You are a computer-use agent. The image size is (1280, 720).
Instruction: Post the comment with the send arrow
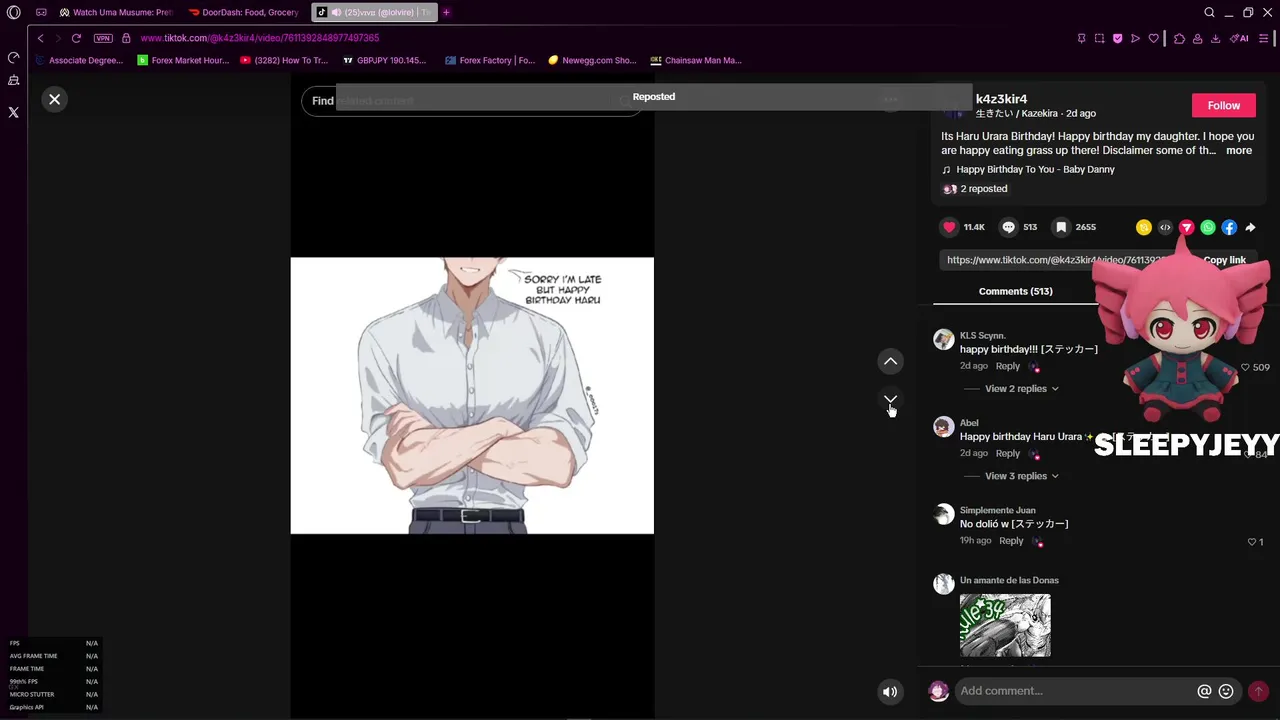tap(1258, 691)
